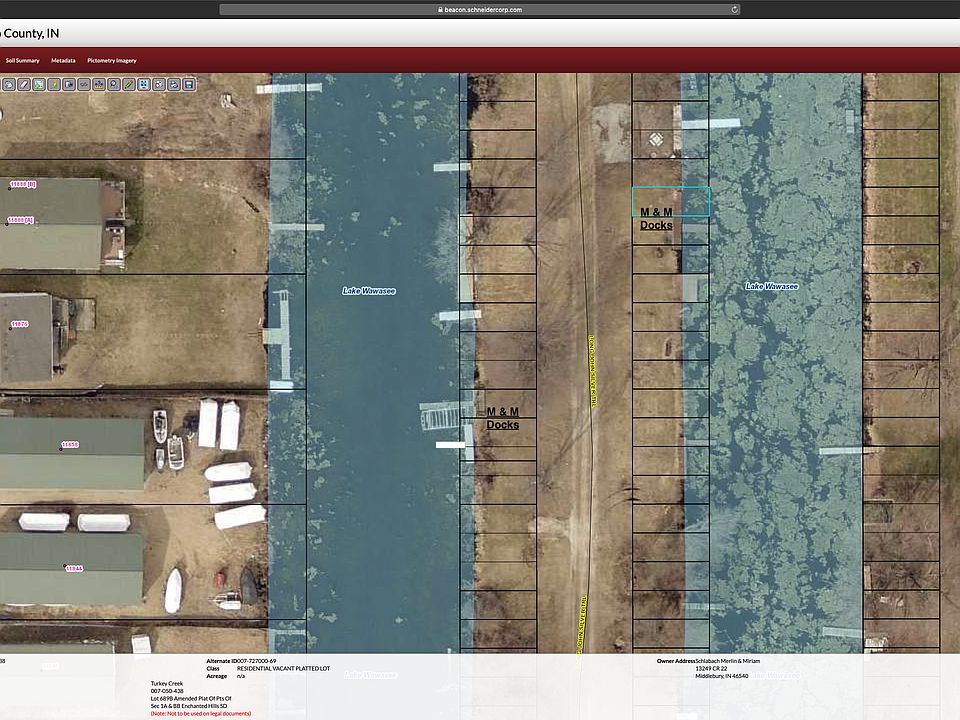This screenshot has width=960, height=720.
Task: Click the left Lake Wawasee map label
Action: click(x=369, y=291)
